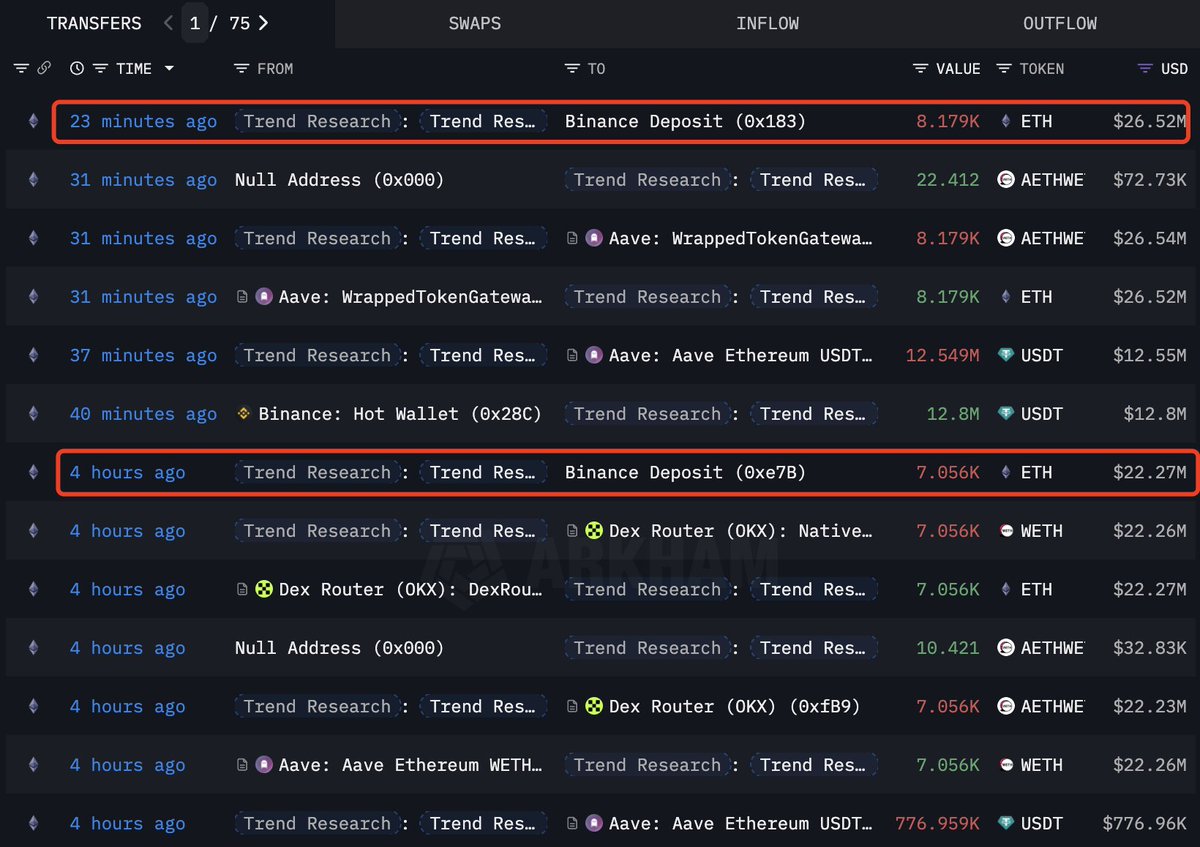Open the Dex Router (OKX) (0xfB9) address
Screen dimensions: 1200x847
735,706
